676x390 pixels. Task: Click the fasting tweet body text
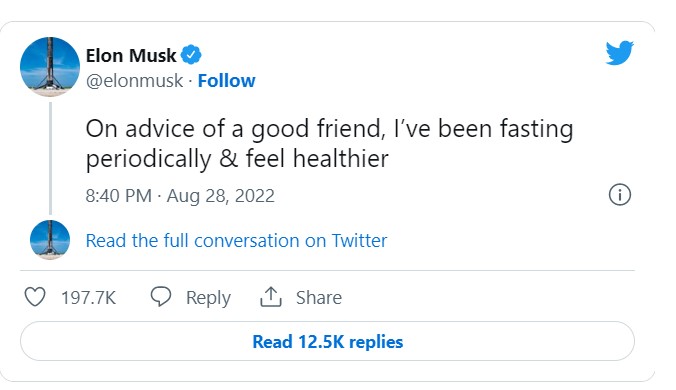[329, 144]
